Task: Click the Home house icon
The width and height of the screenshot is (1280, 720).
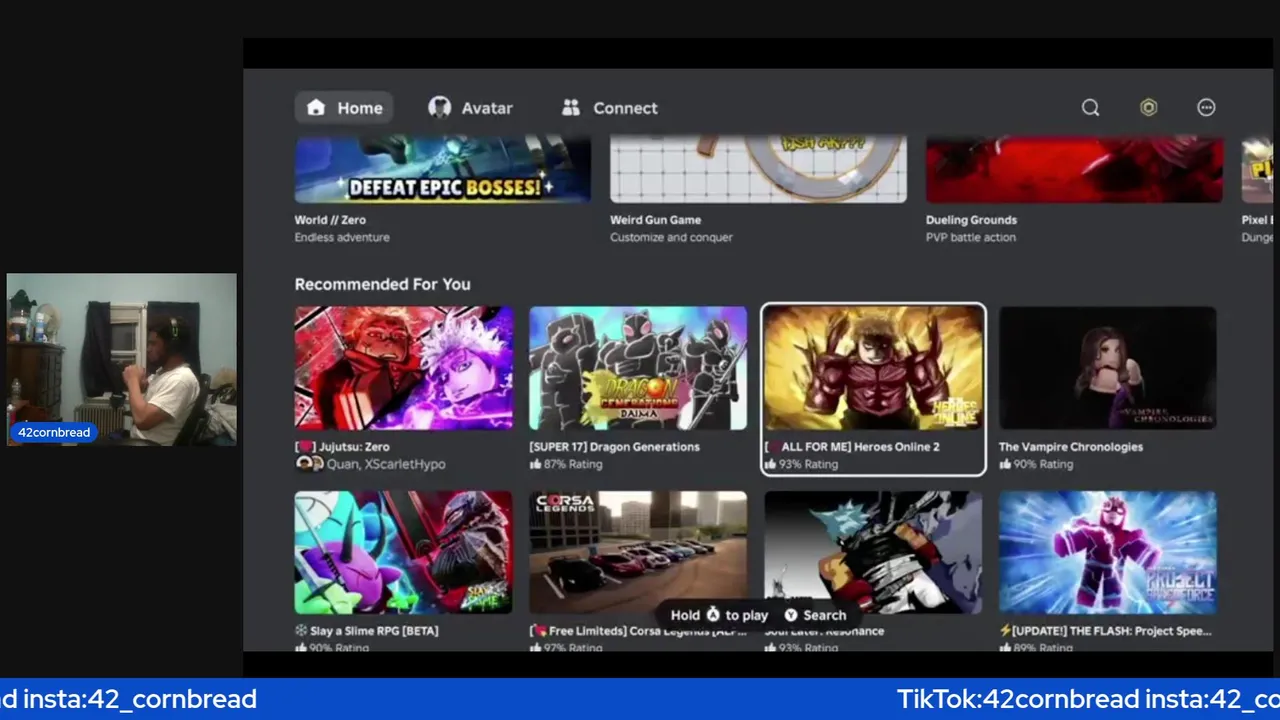Action: pyautogui.click(x=316, y=108)
